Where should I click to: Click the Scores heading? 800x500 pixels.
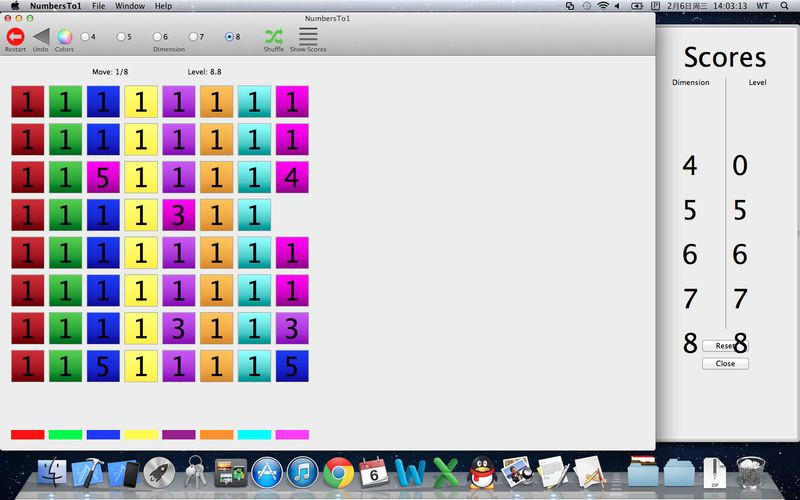(x=725, y=57)
